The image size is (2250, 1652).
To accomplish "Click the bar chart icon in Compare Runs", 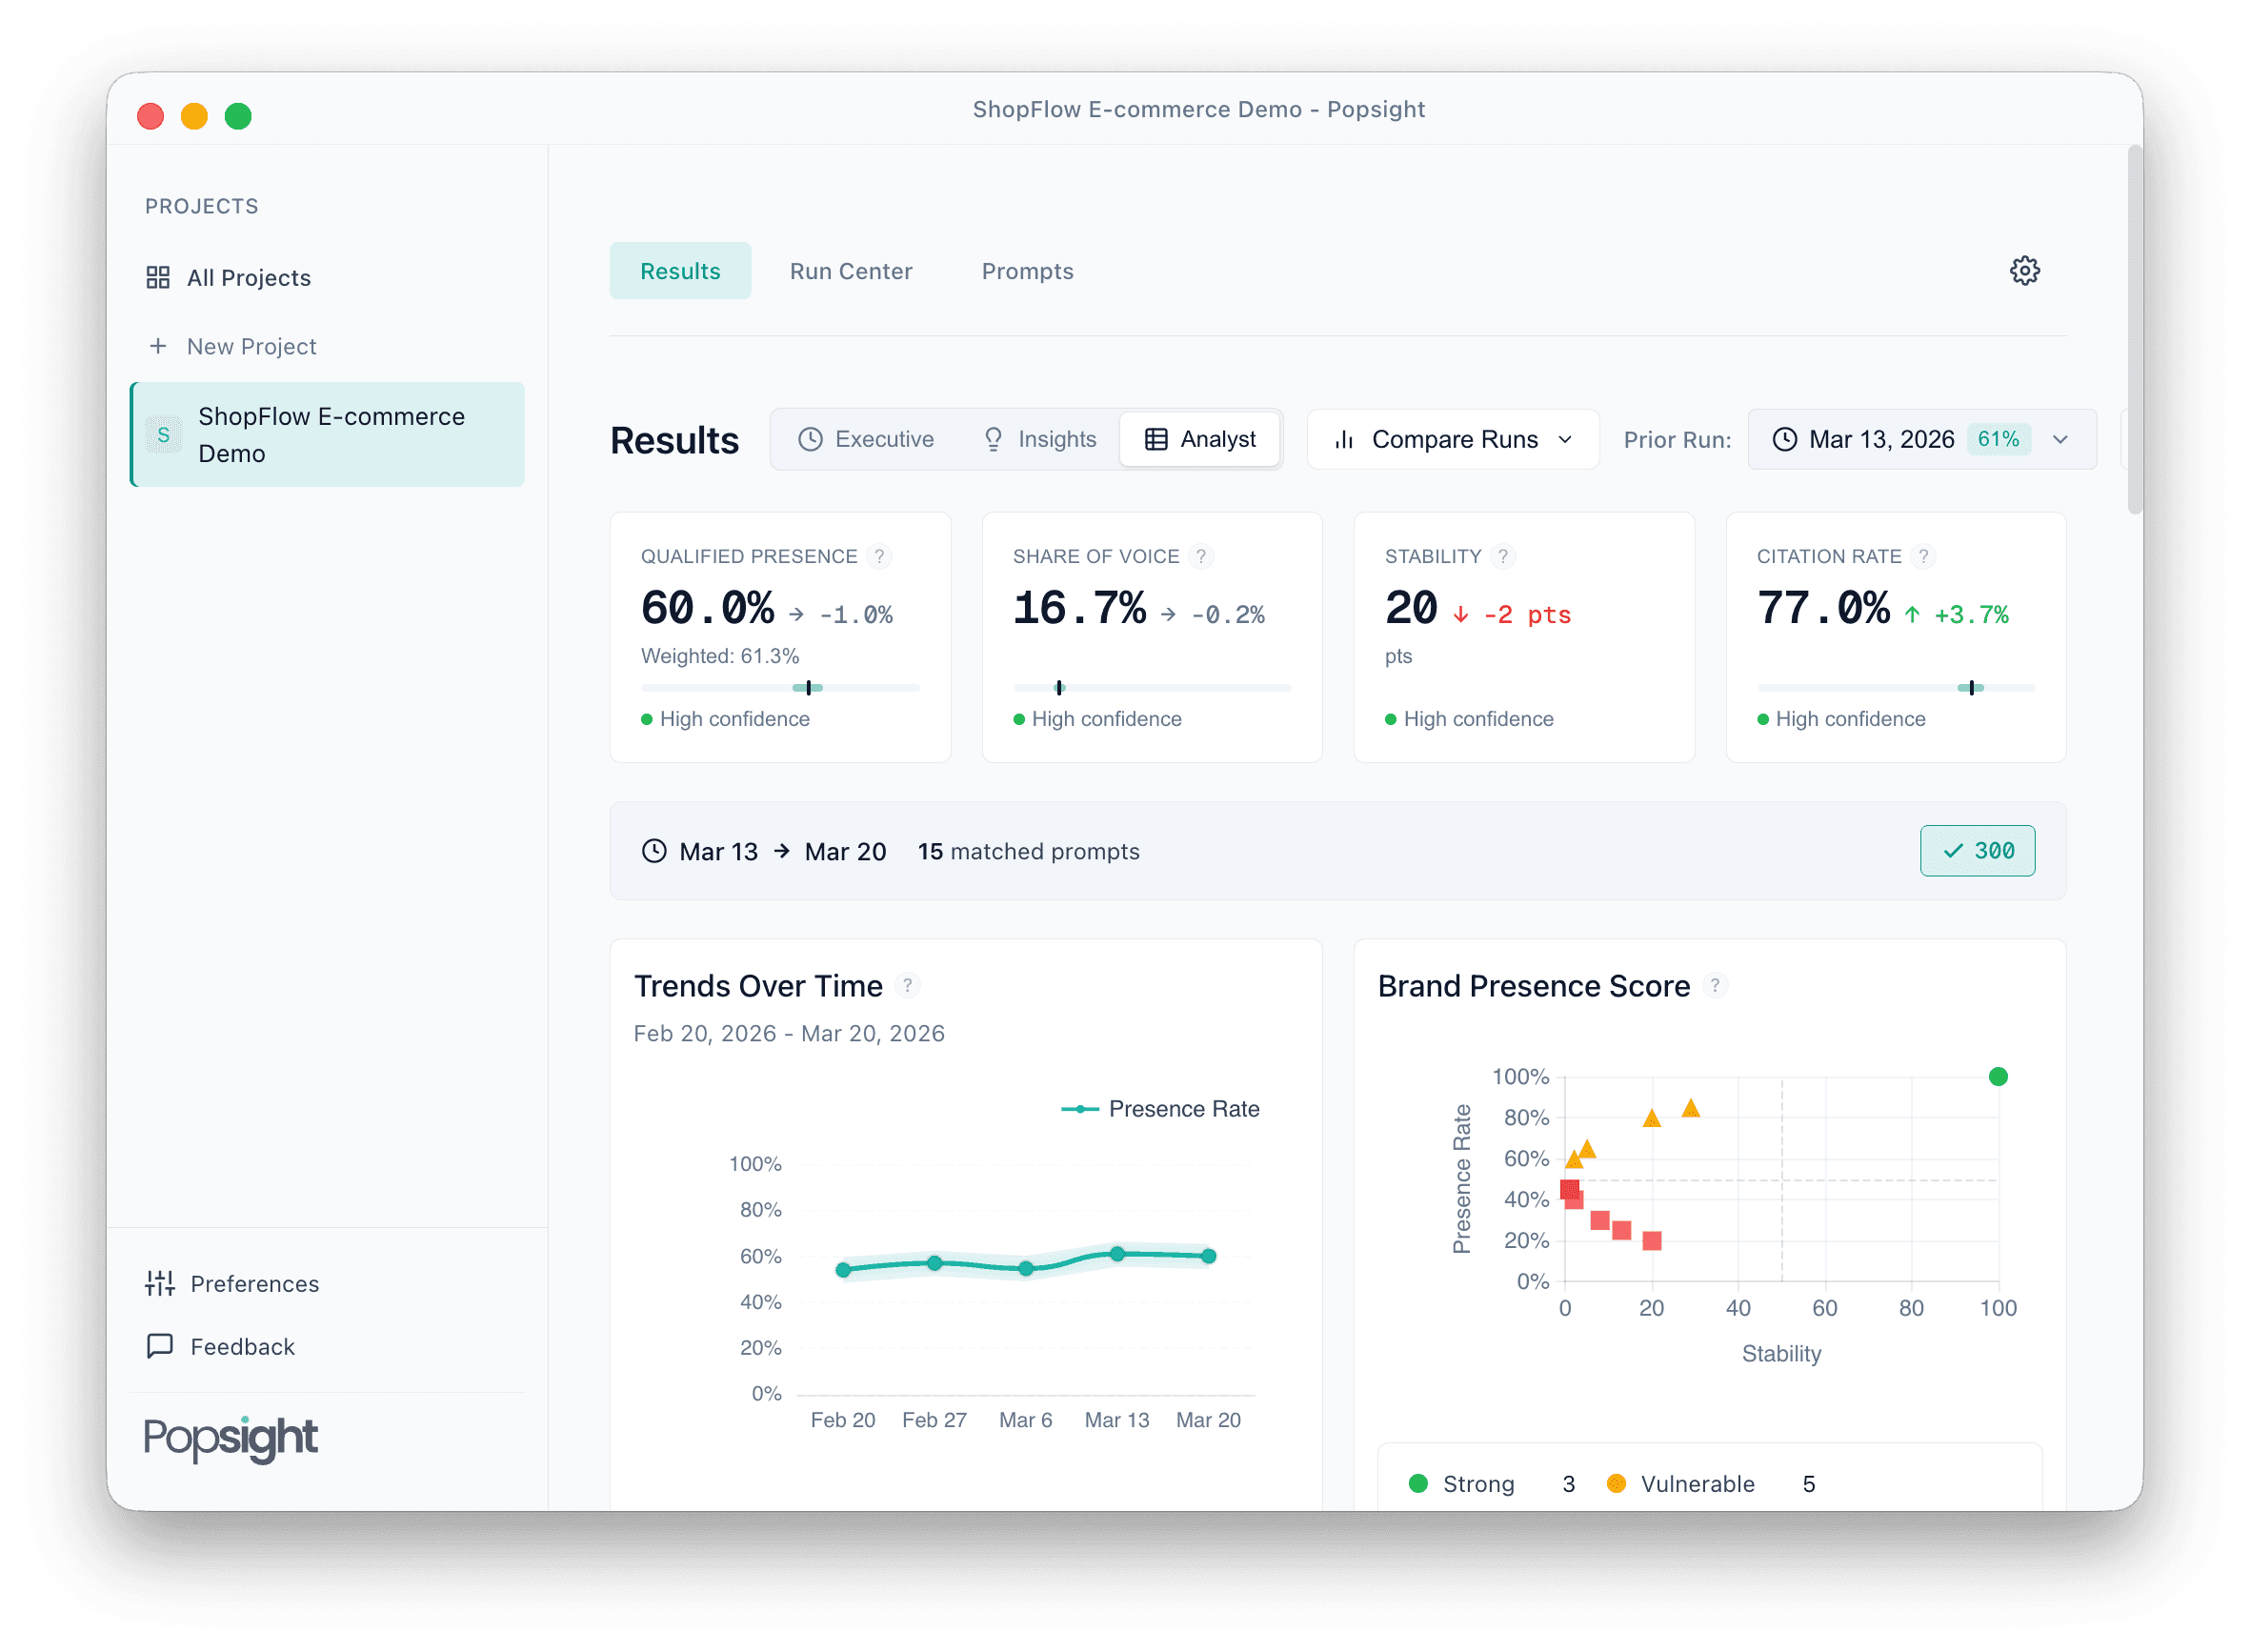I will pos(1344,440).
